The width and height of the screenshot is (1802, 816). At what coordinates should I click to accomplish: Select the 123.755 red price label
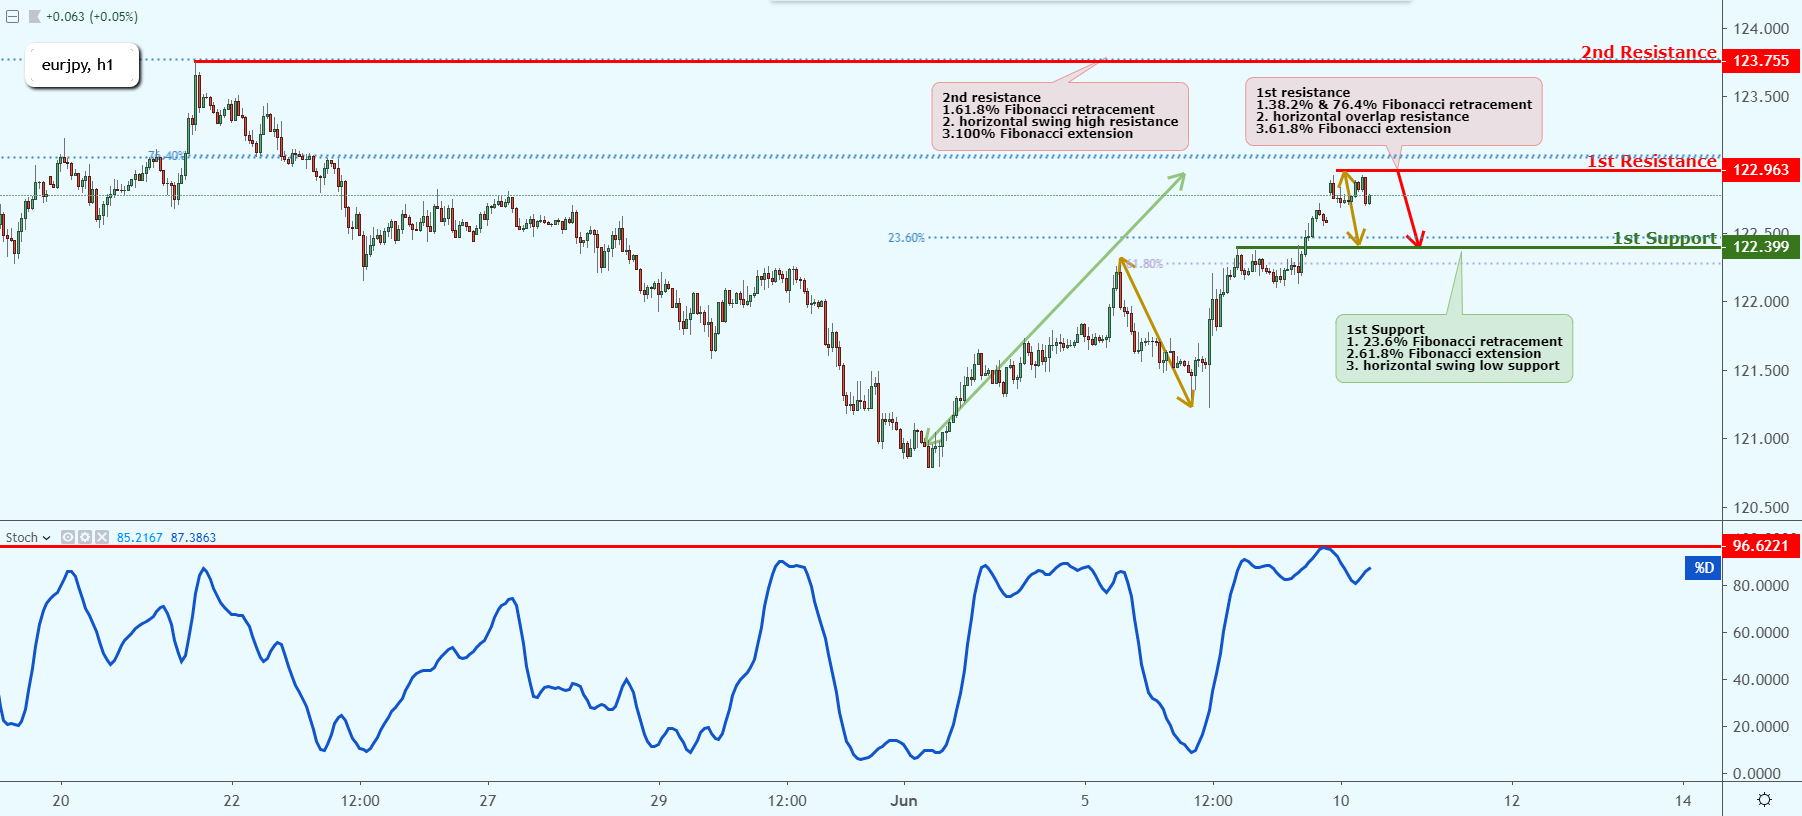coord(1761,61)
